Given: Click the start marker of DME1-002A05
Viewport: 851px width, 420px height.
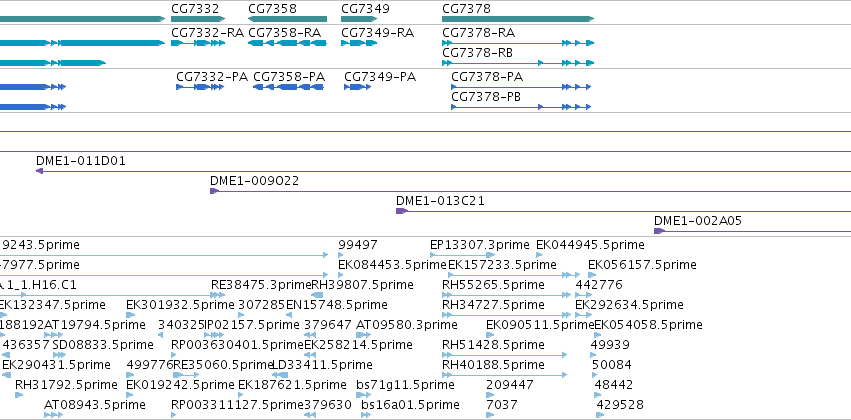Looking at the screenshot, I should (659, 231).
